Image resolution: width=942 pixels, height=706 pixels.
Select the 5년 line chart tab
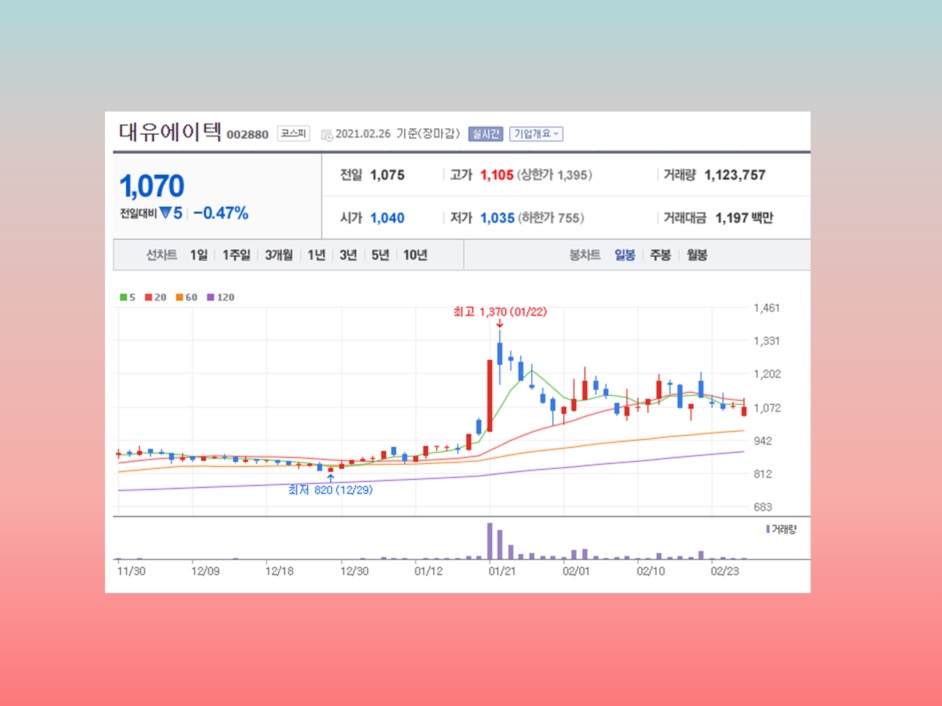(x=380, y=255)
